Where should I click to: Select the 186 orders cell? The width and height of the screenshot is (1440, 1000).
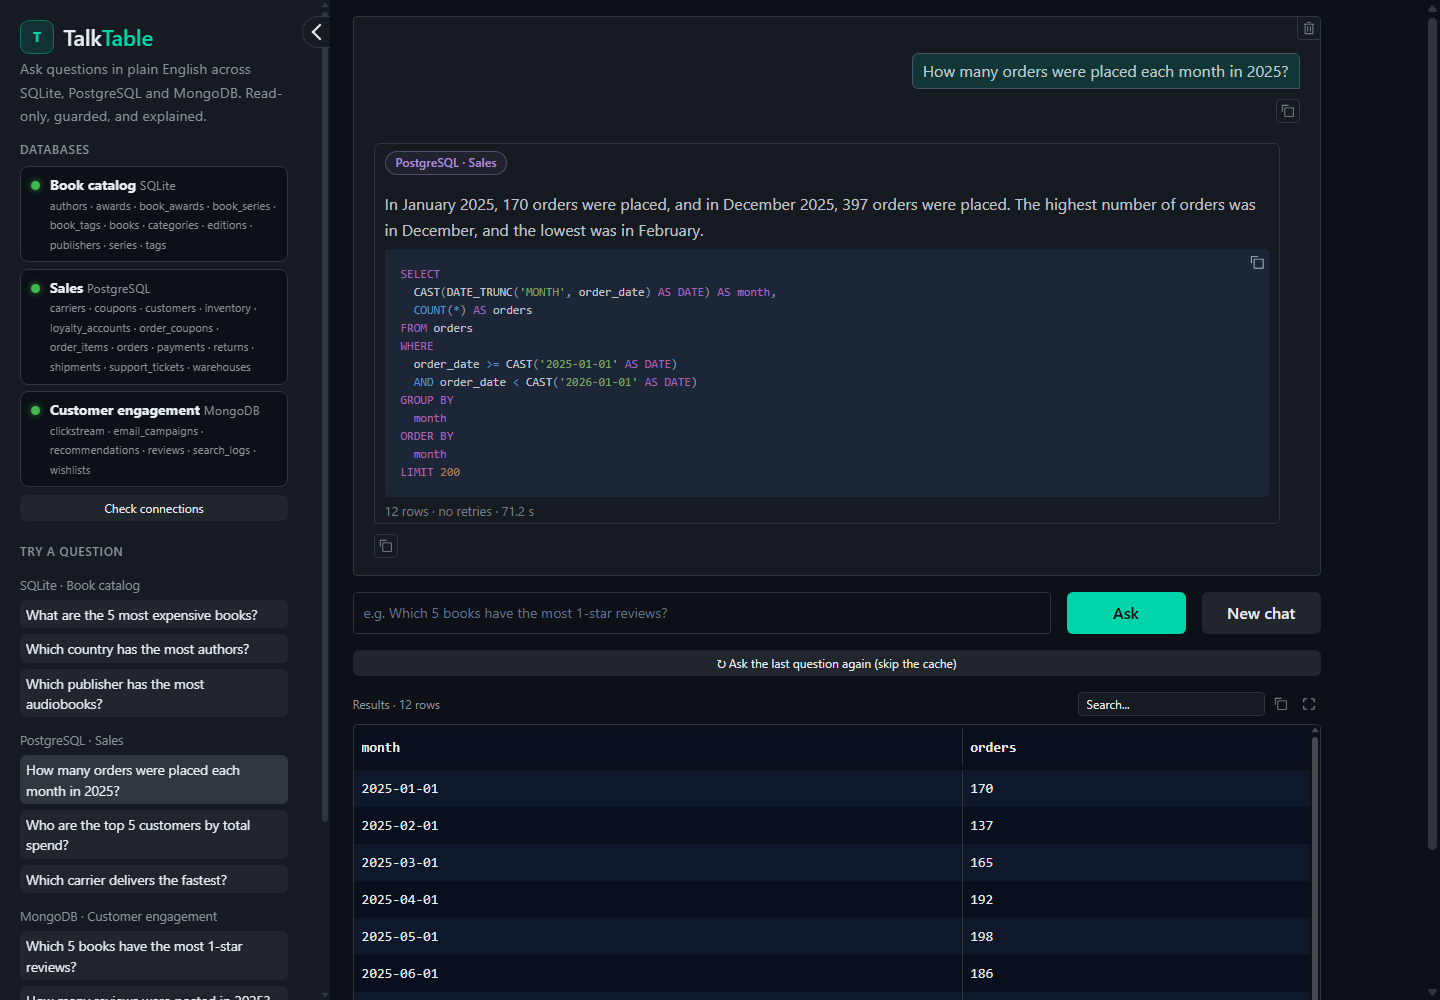click(x=1136, y=973)
